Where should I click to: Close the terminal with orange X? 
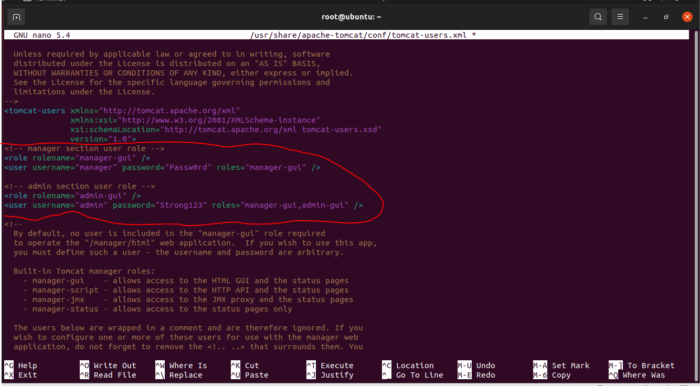coord(688,17)
